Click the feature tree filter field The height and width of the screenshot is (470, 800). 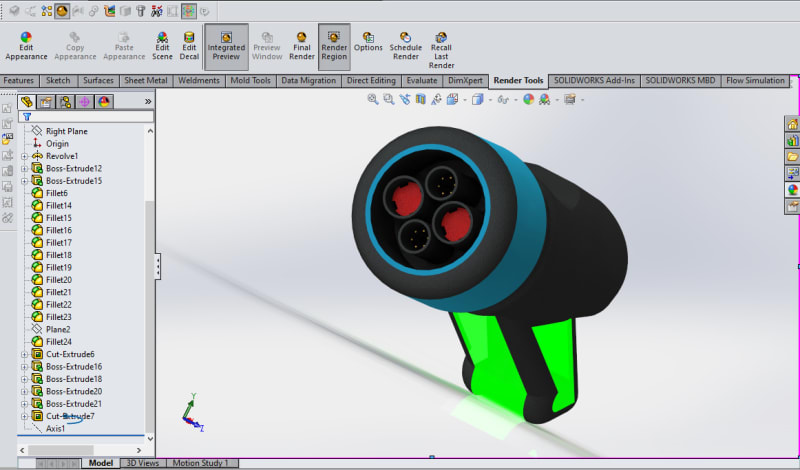point(86,117)
